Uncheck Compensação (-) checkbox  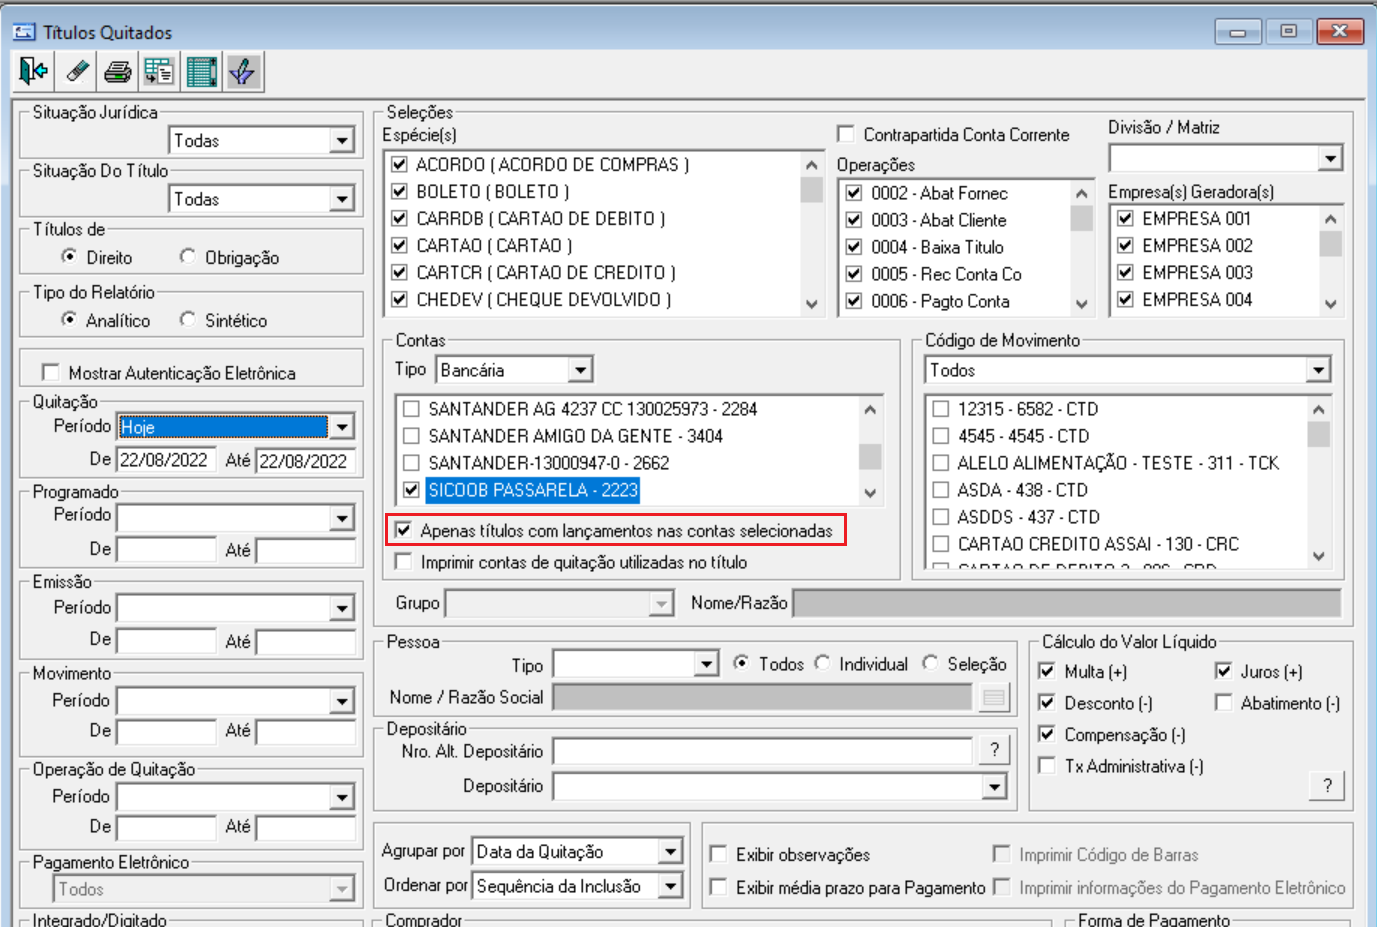click(1047, 734)
